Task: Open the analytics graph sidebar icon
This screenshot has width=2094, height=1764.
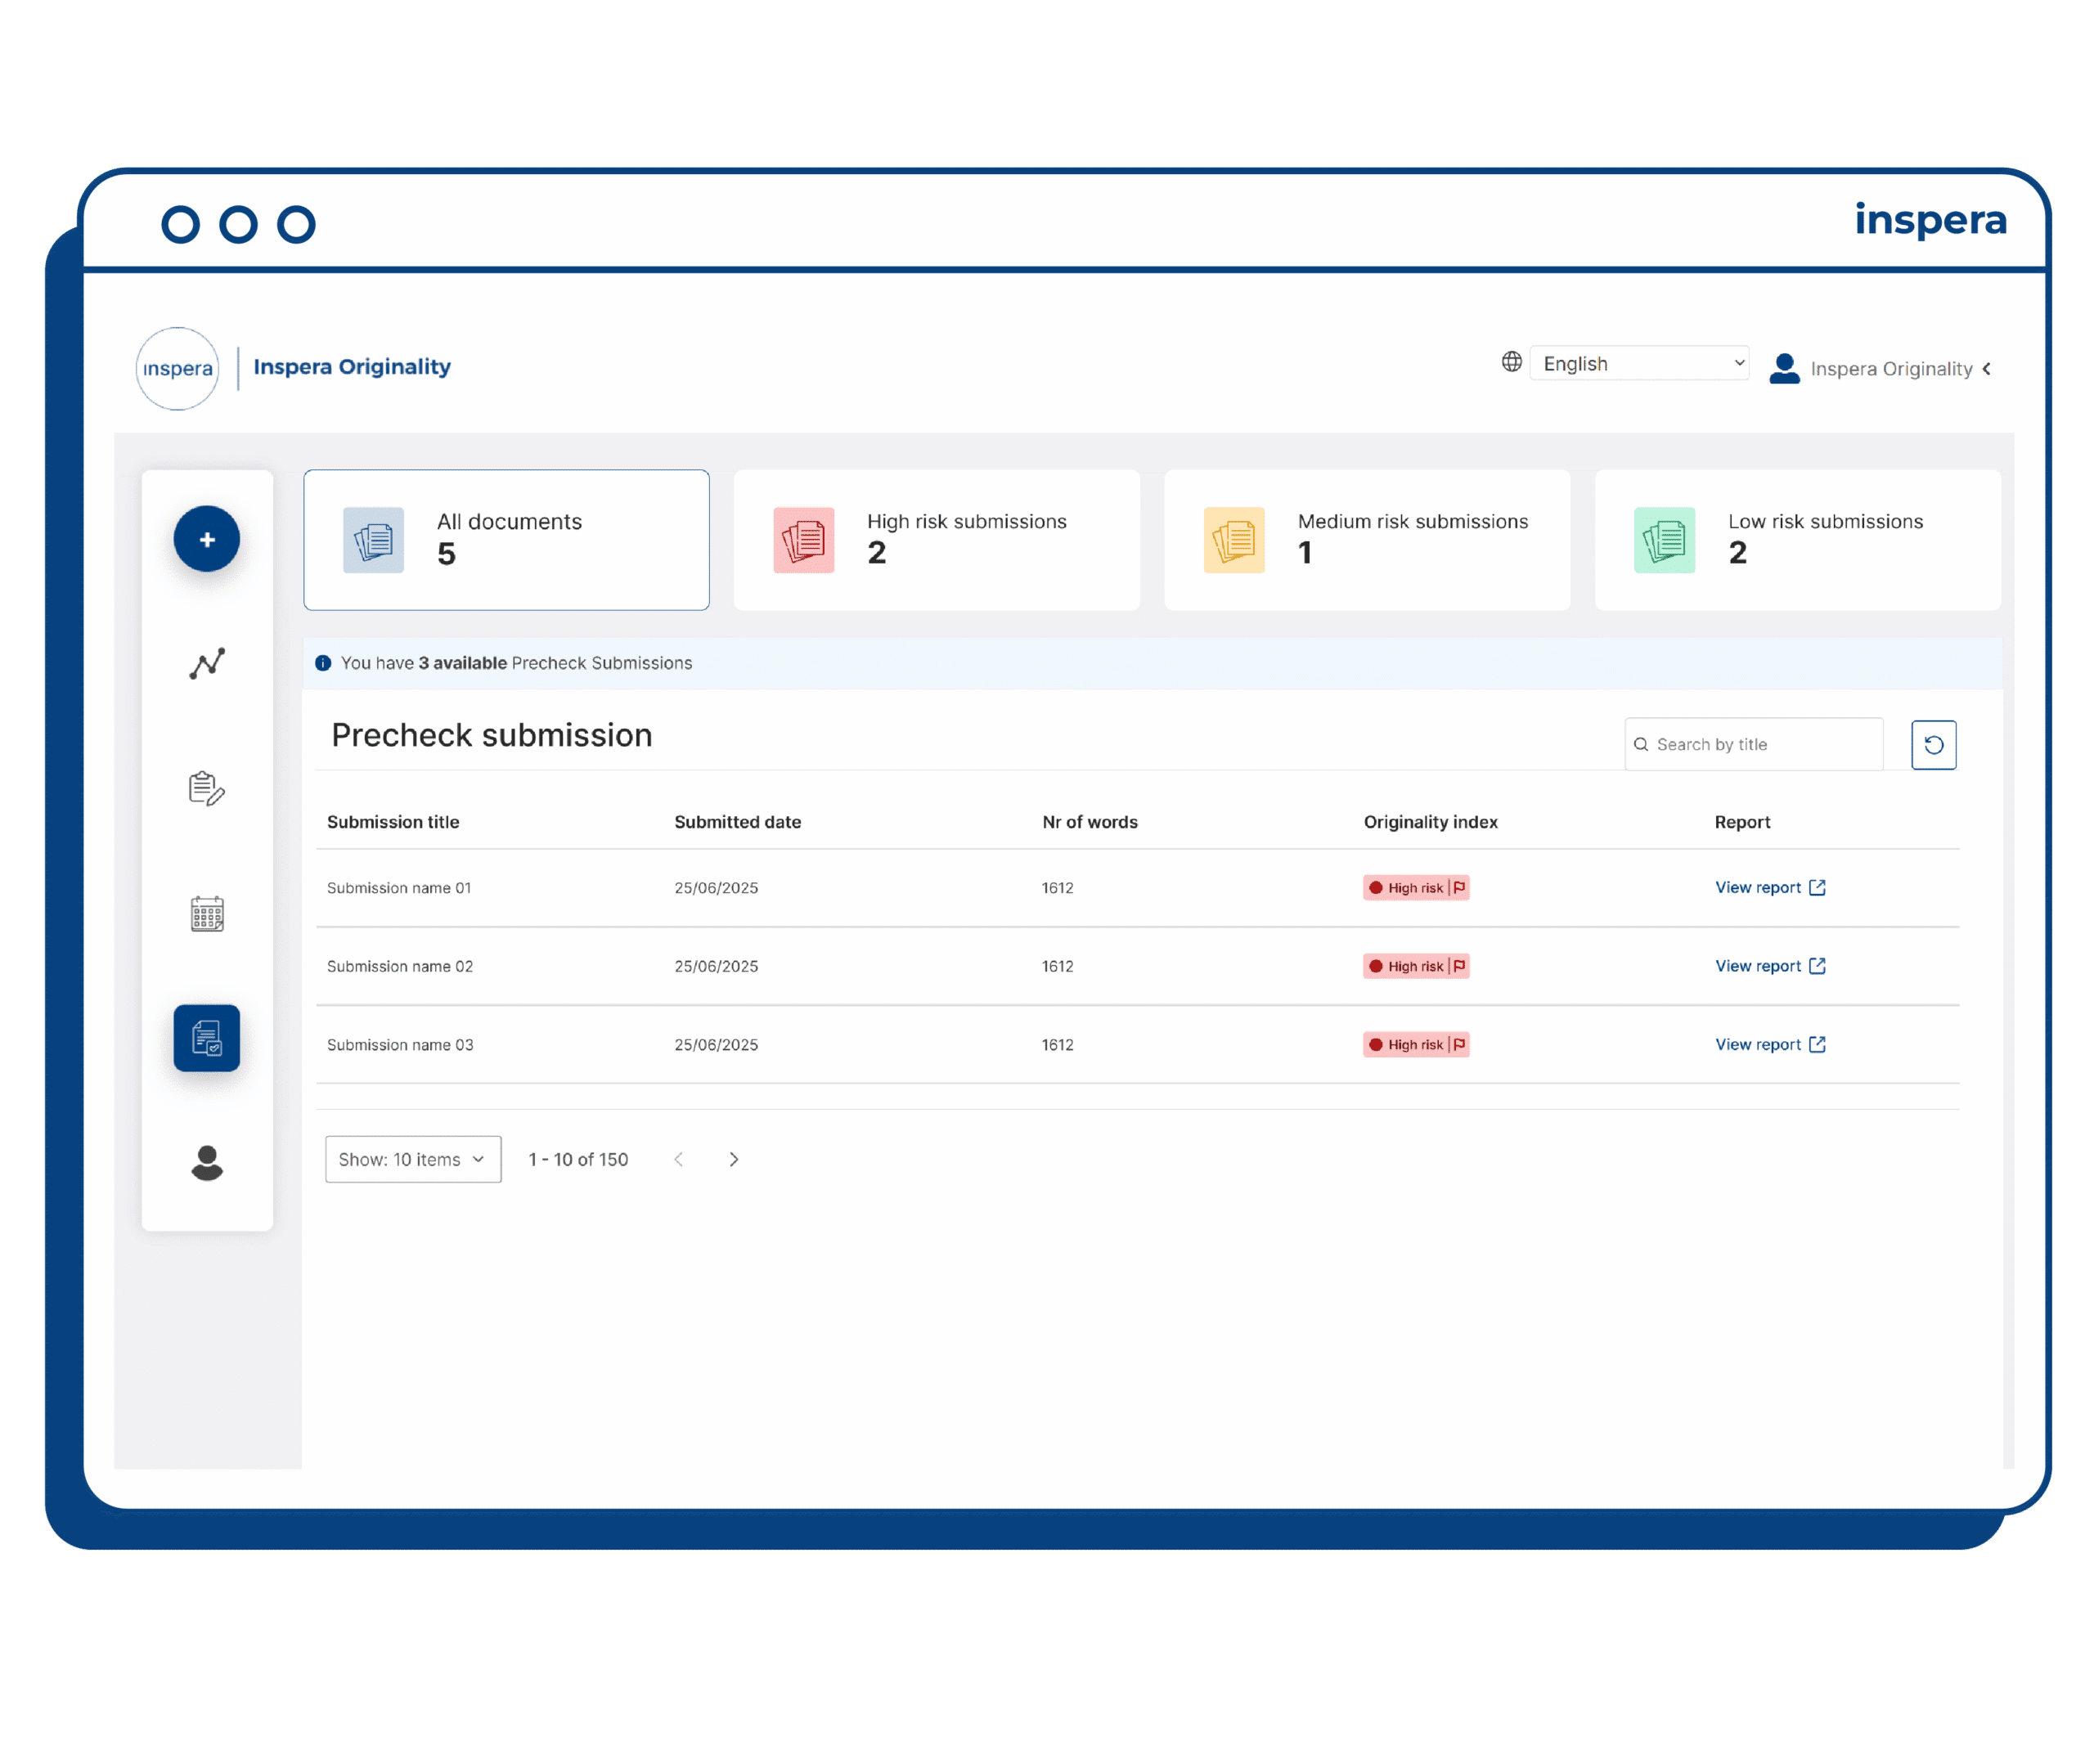Action: click(207, 664)
